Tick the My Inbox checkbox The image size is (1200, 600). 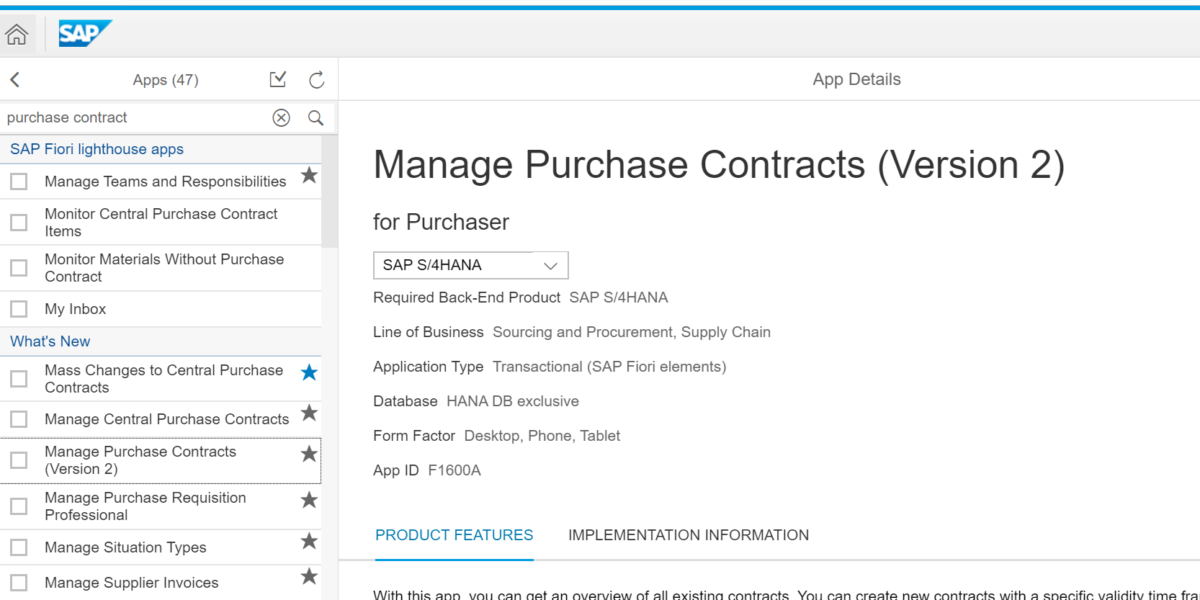19,309
